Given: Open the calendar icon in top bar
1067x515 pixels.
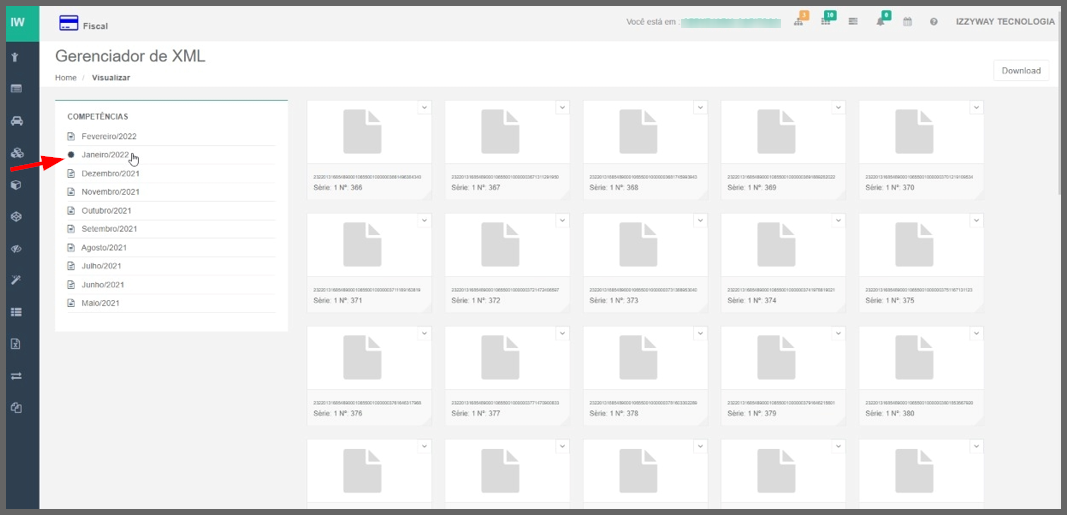Looking at the screenshot, I should click(907, 22).
